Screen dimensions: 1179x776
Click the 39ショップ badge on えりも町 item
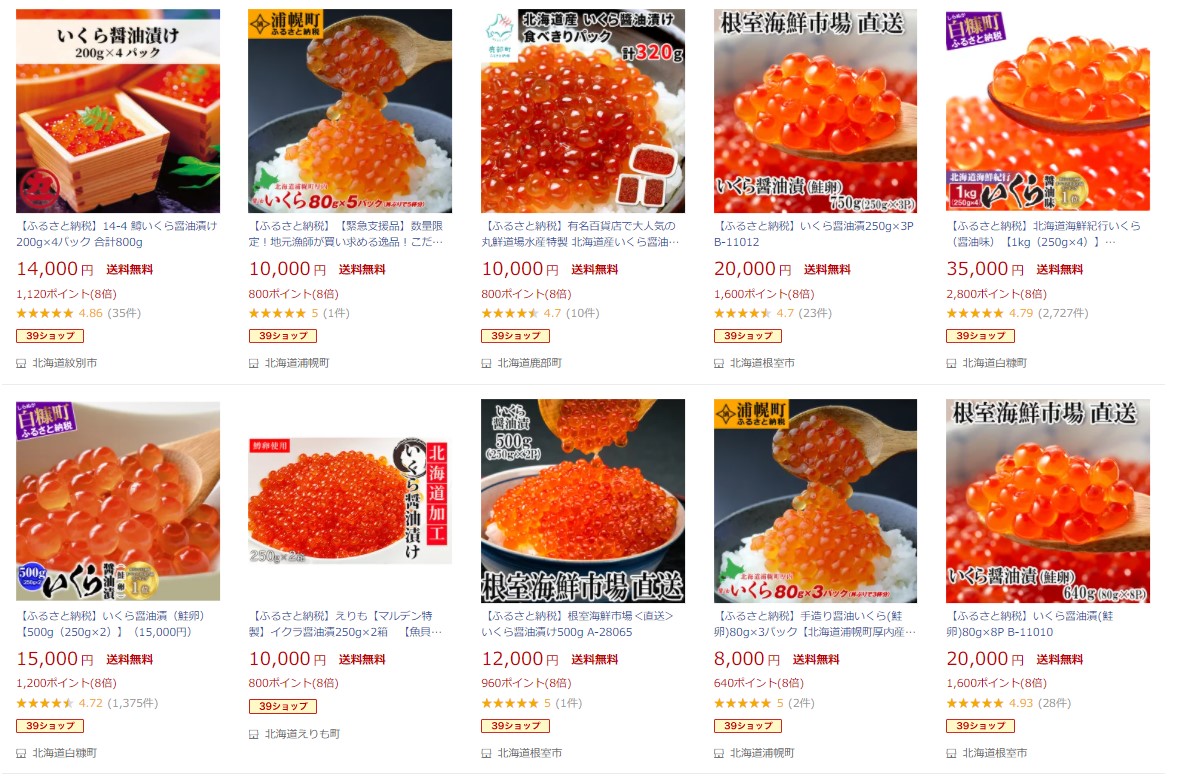(x=282, y=706)
